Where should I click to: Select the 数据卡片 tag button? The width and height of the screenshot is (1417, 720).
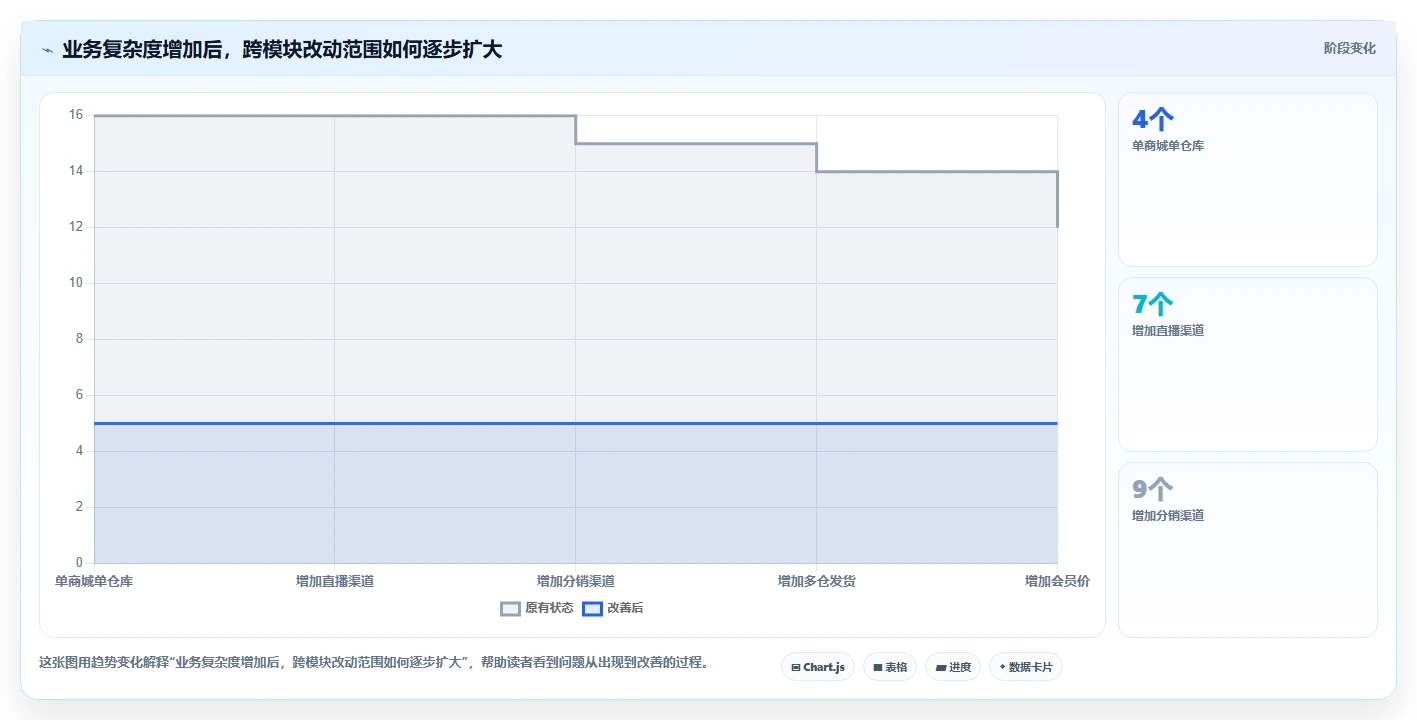[x=1025, y=667]
